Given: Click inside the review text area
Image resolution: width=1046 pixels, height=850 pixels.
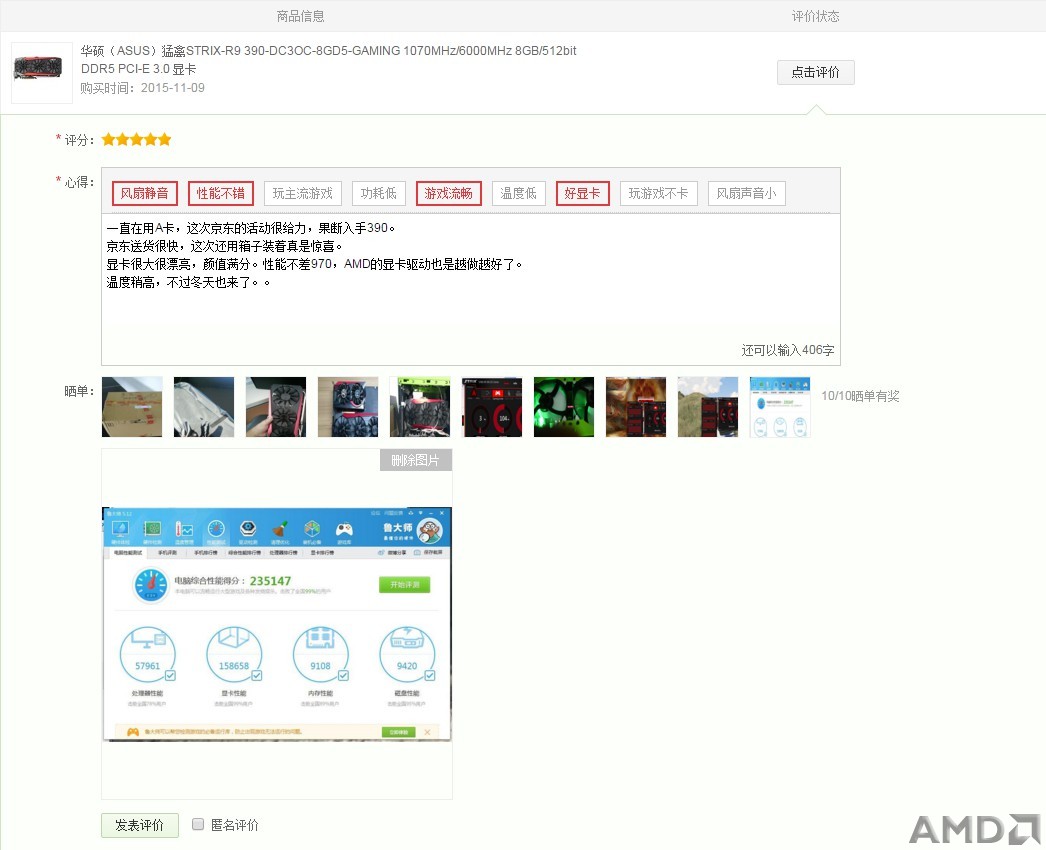Looking at the screenshot, I should pos(470,290).
